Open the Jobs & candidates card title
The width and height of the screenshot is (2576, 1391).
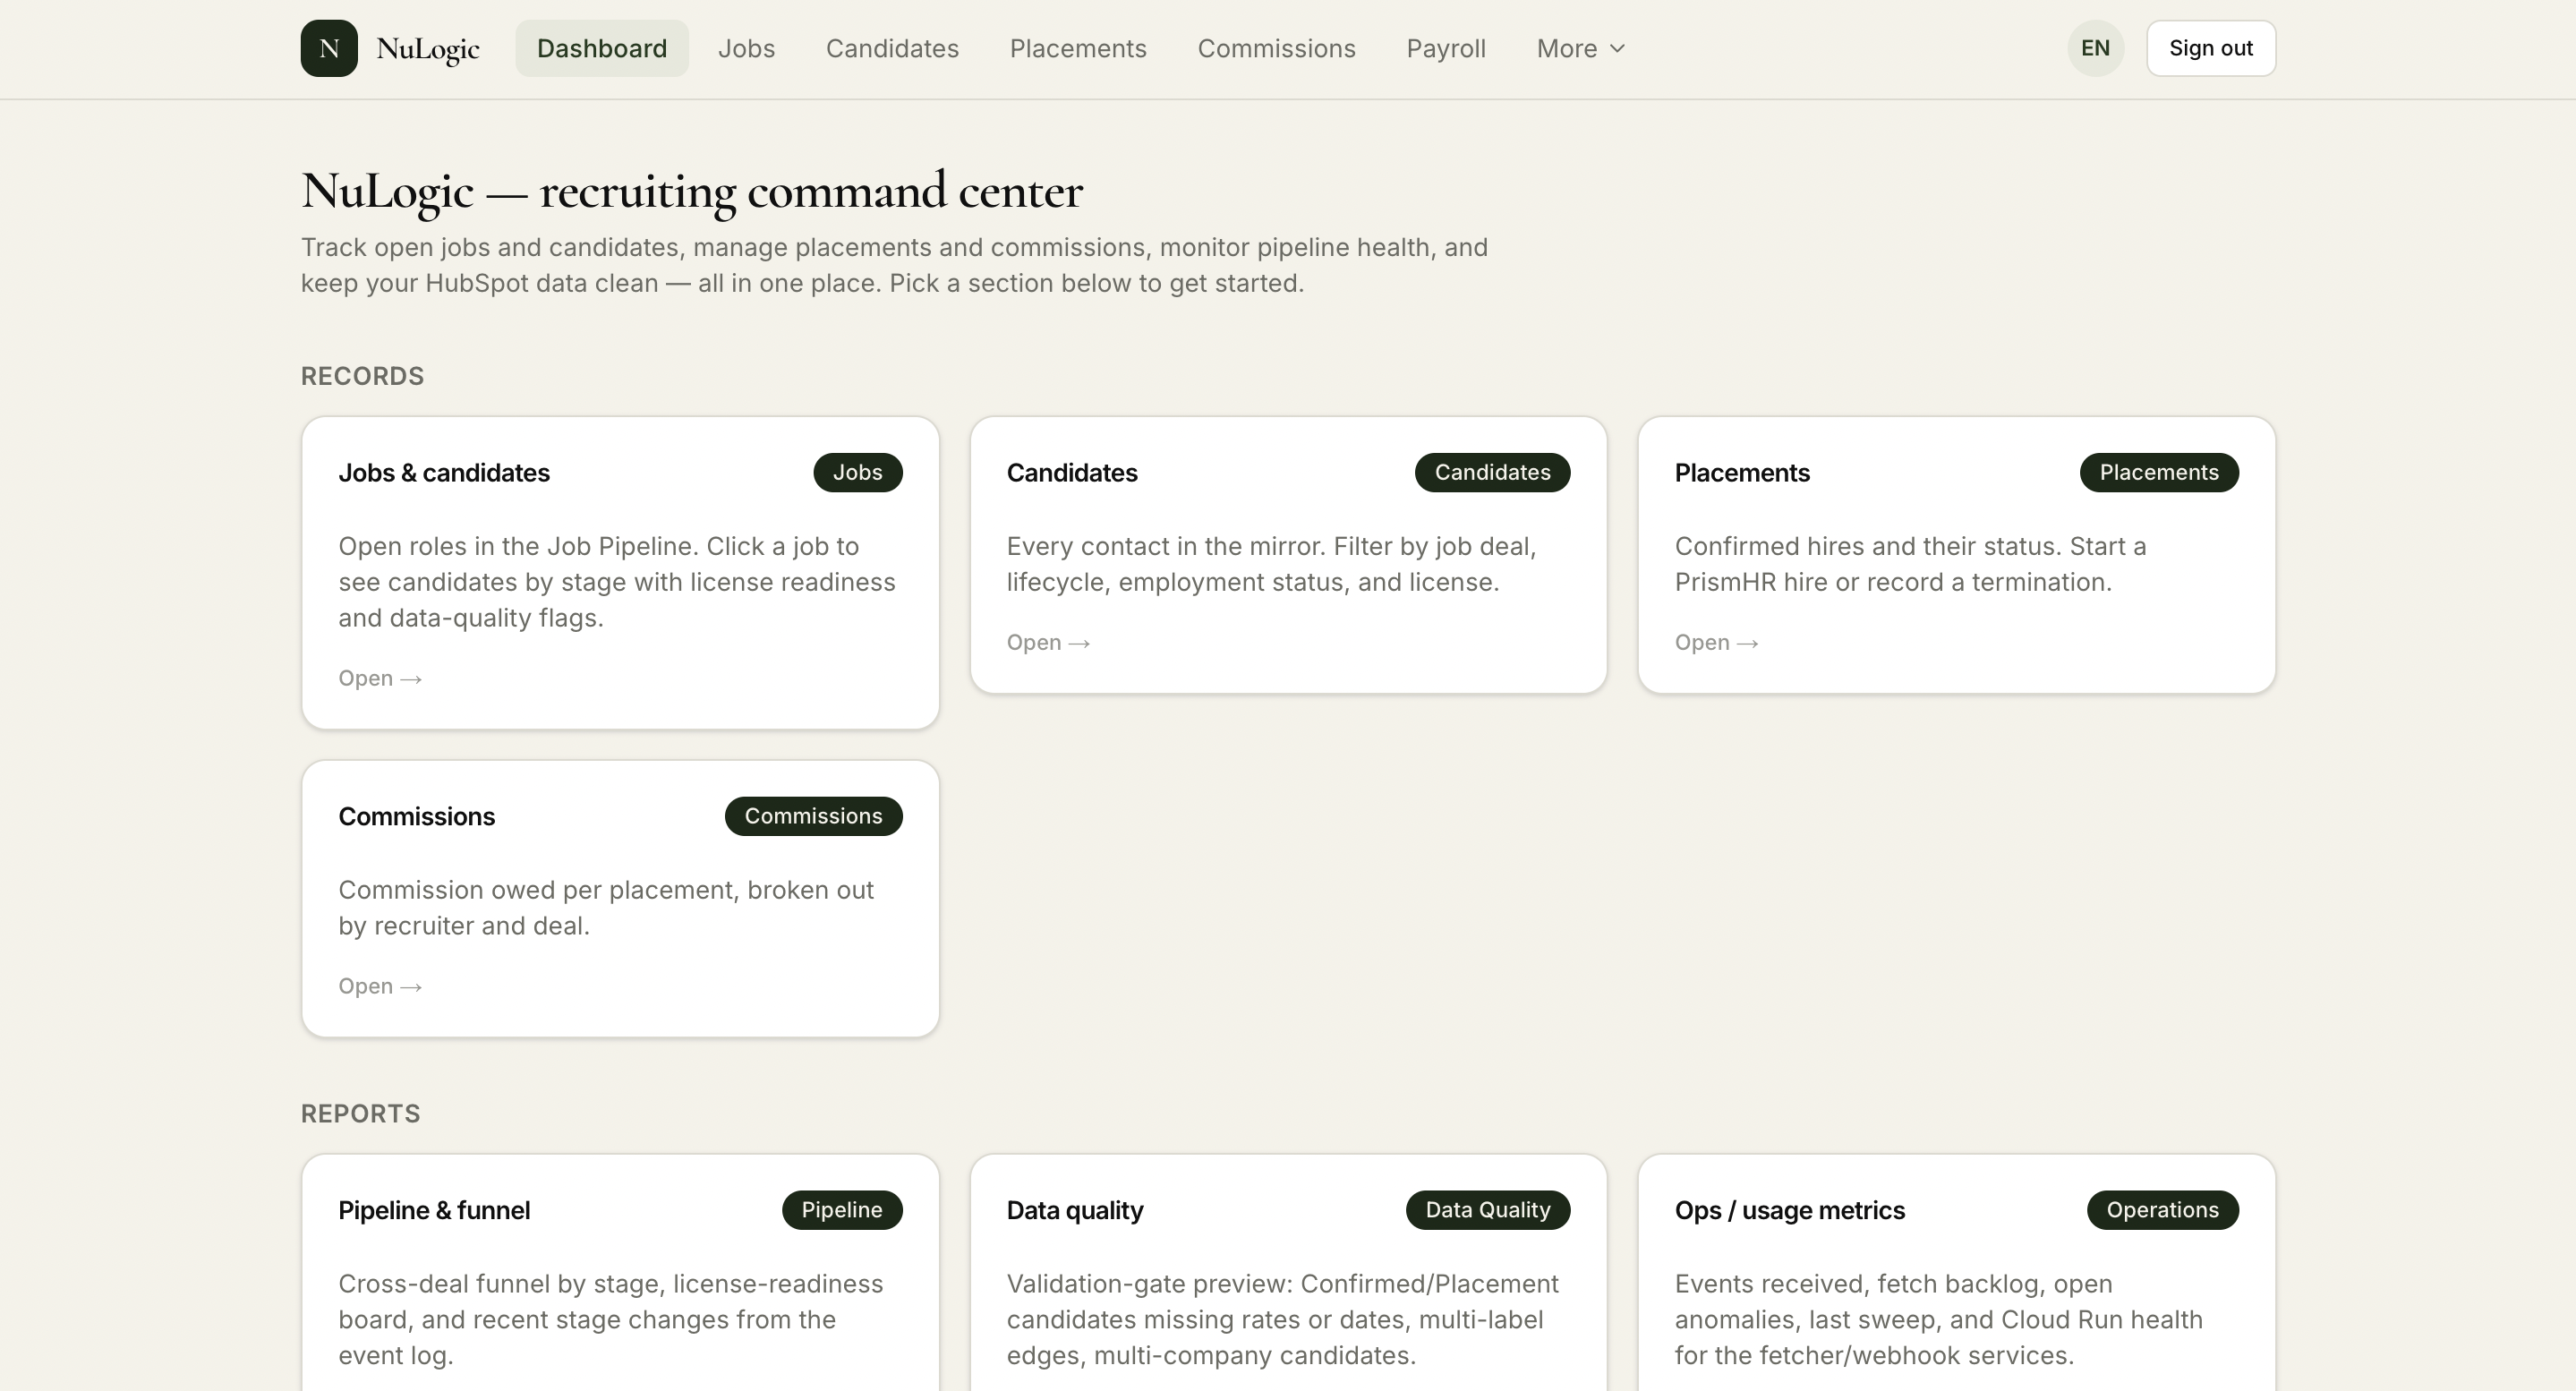tap(444, 473)
